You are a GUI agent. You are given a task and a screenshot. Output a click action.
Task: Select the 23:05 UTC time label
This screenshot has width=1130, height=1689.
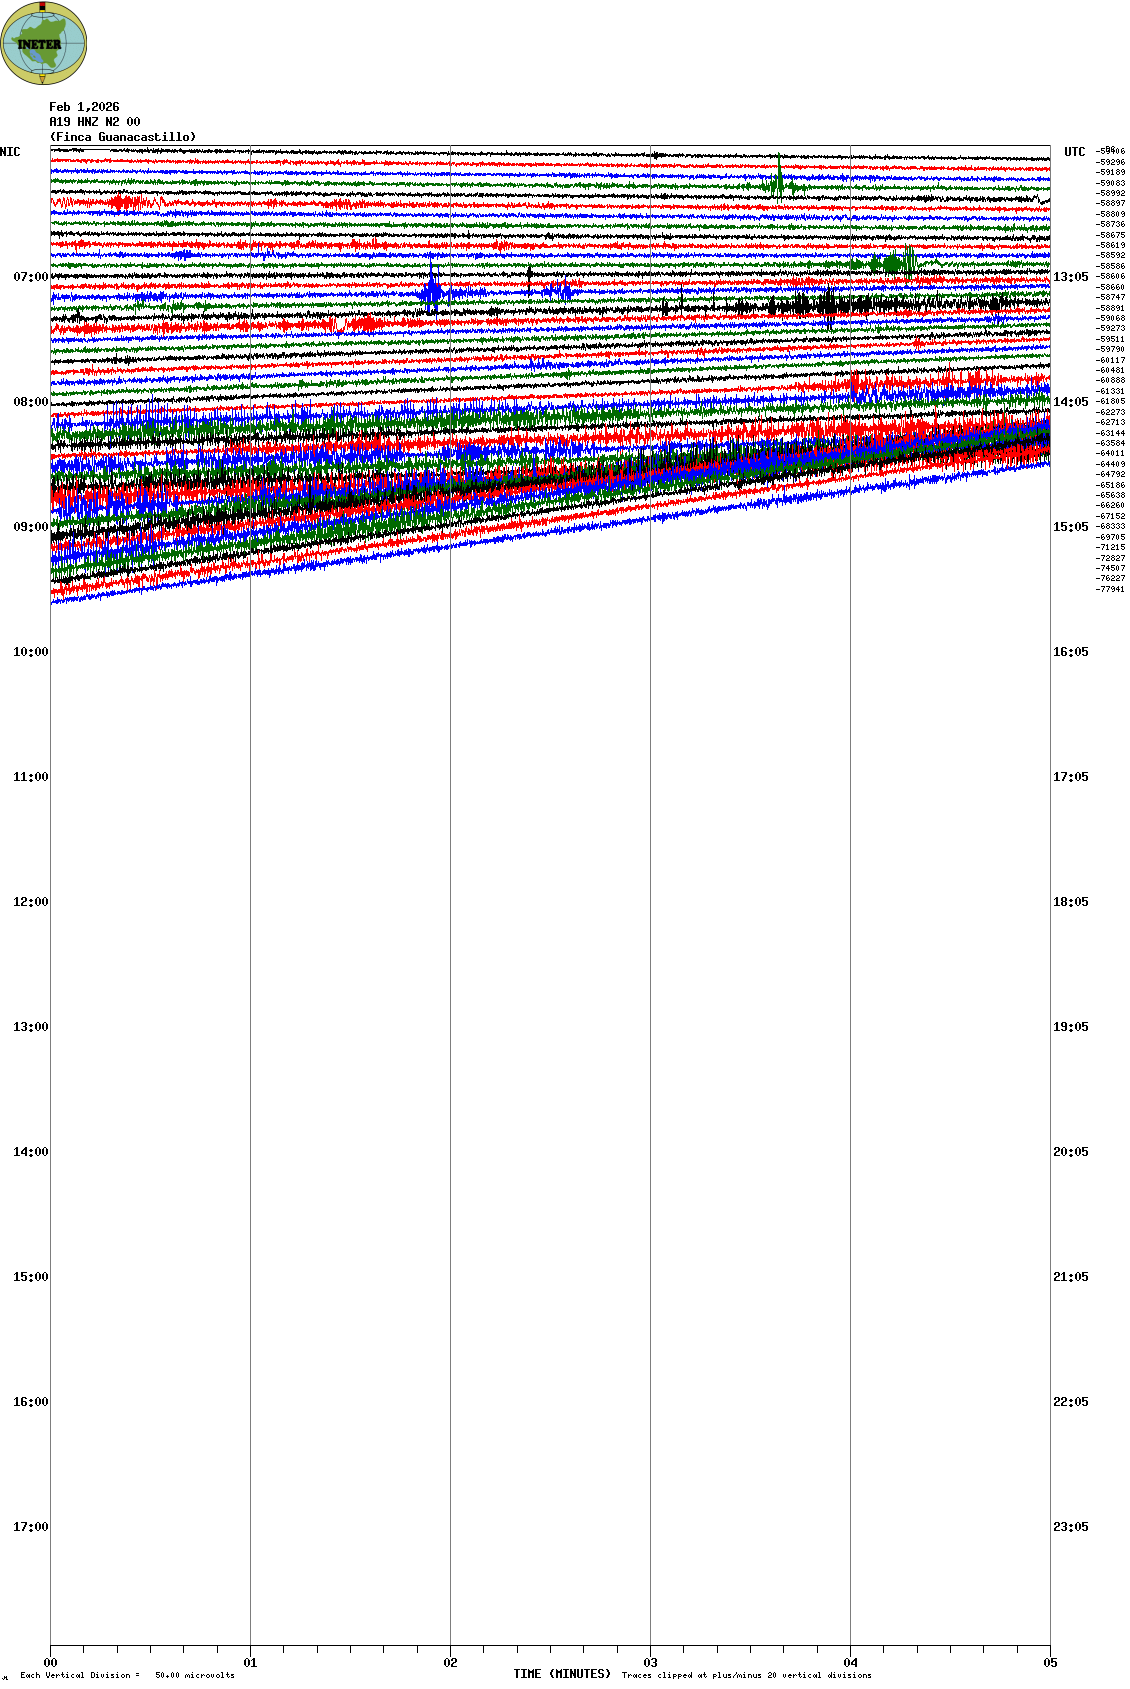click(x=1070, y=1527)
